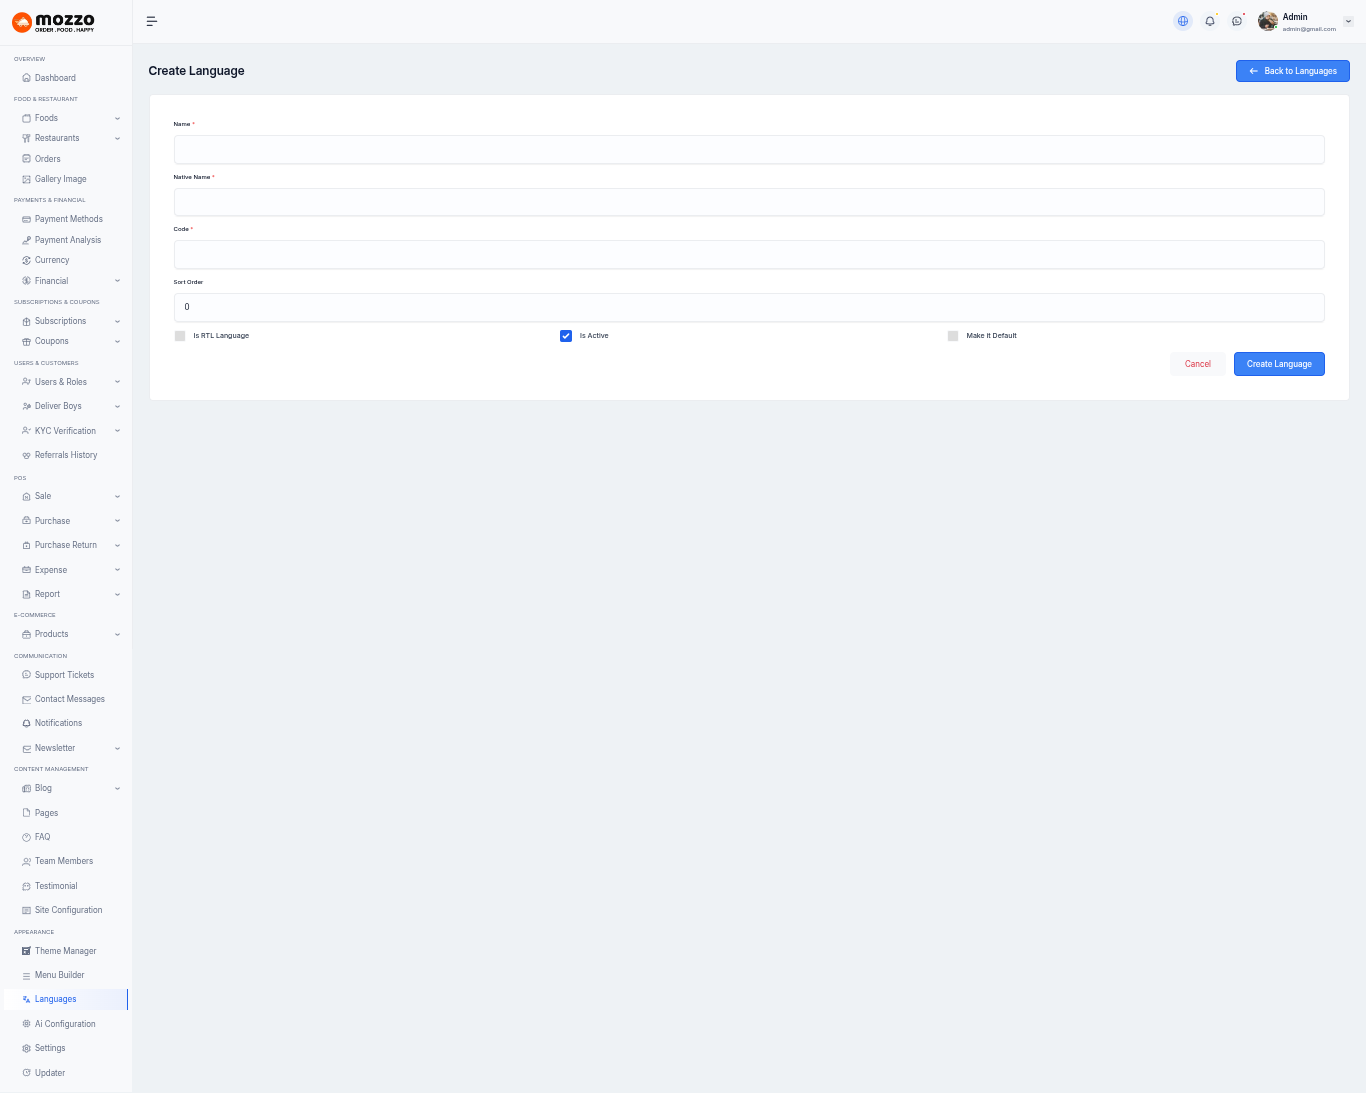Open the chat messages icon in header

point(1237,21)
